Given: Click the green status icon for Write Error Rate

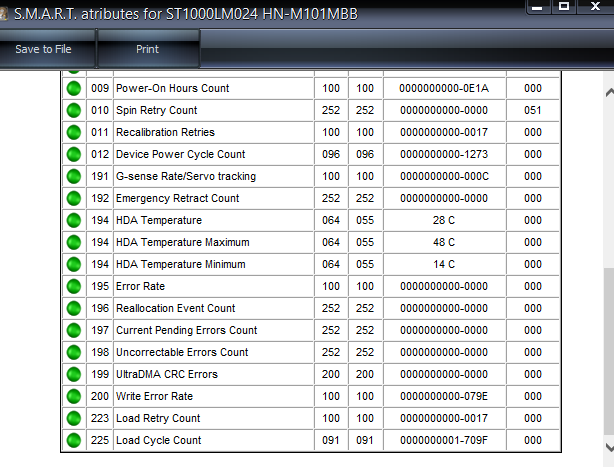Looking at the screenshot, I should click(74, 397).
